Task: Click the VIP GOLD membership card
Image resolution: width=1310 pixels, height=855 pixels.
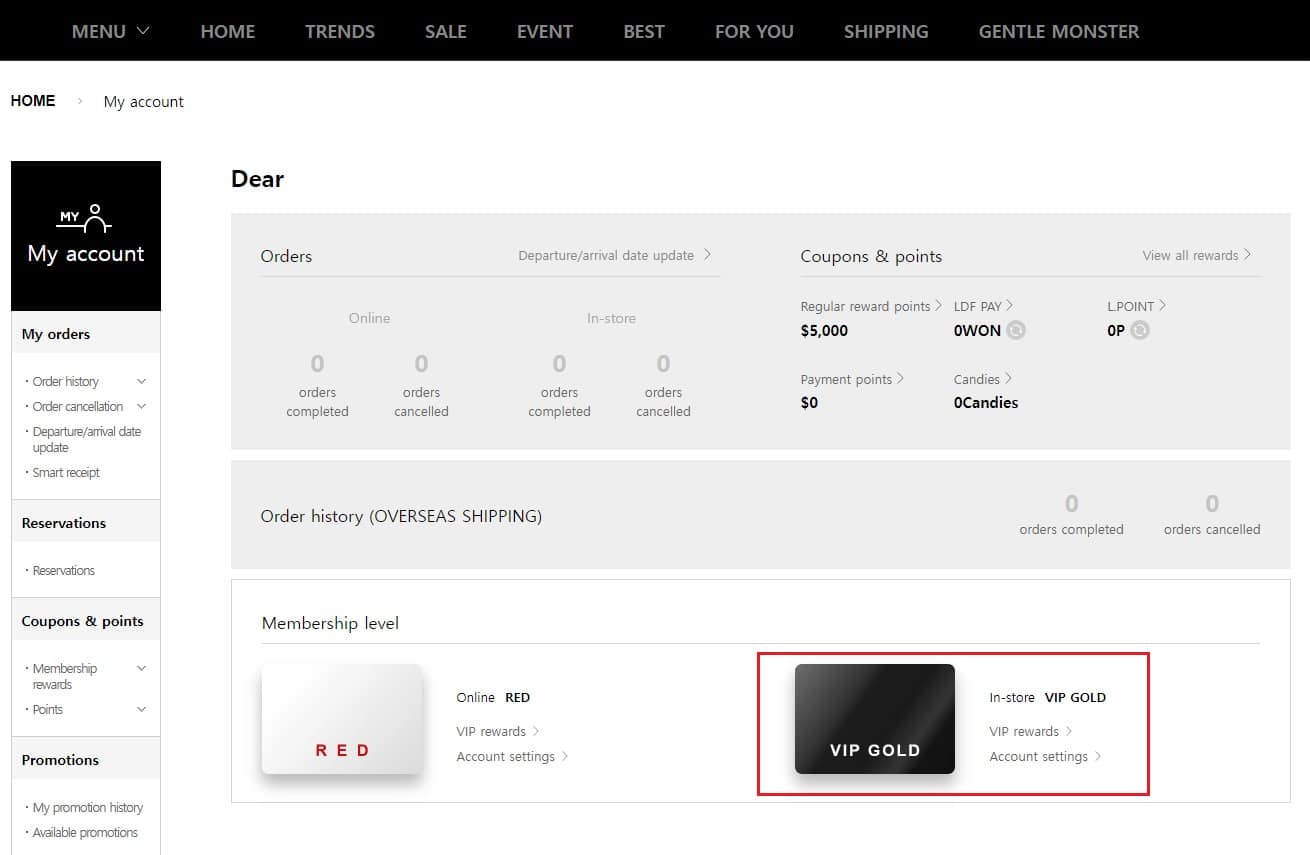Action: click(x=874, y=718)
